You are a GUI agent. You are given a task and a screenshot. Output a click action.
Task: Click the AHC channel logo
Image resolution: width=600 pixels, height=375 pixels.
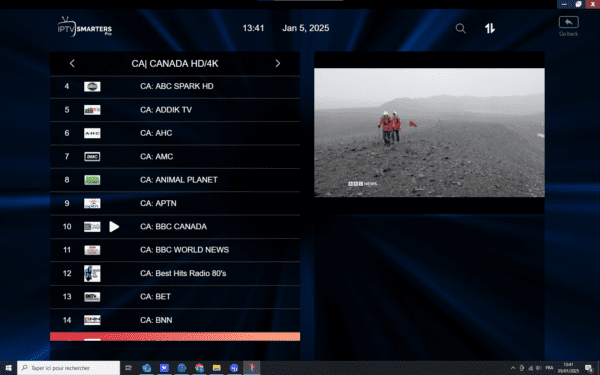(92, 133)
